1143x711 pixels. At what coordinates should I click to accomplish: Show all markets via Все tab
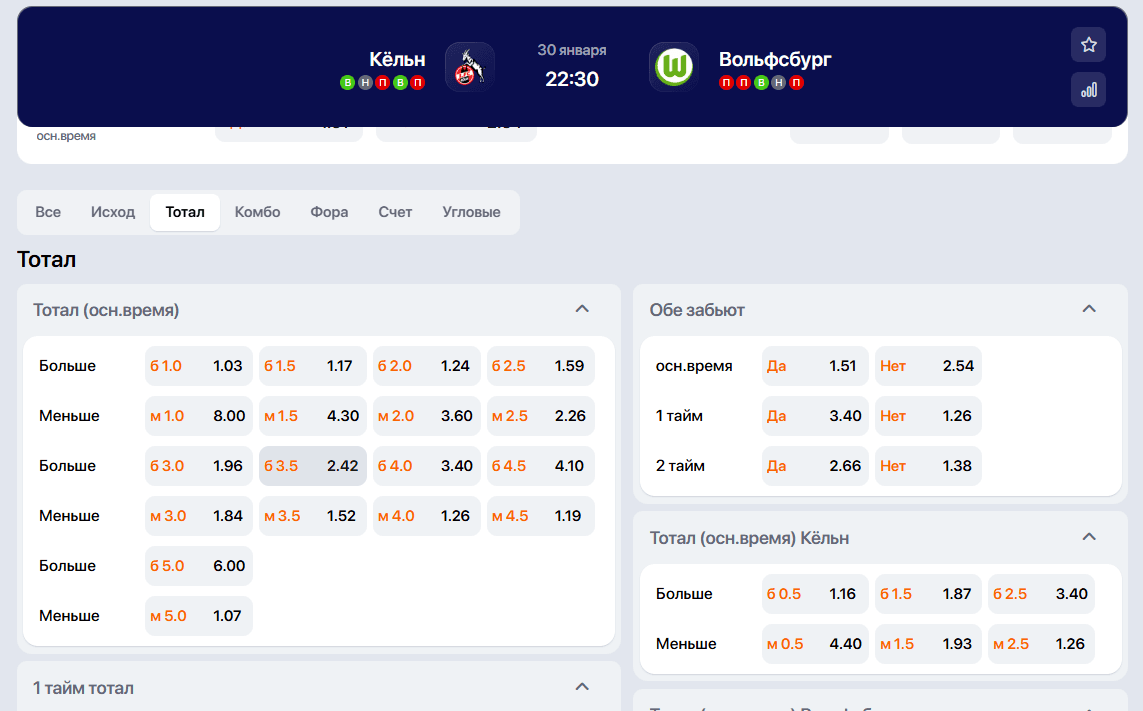point(48,212)
